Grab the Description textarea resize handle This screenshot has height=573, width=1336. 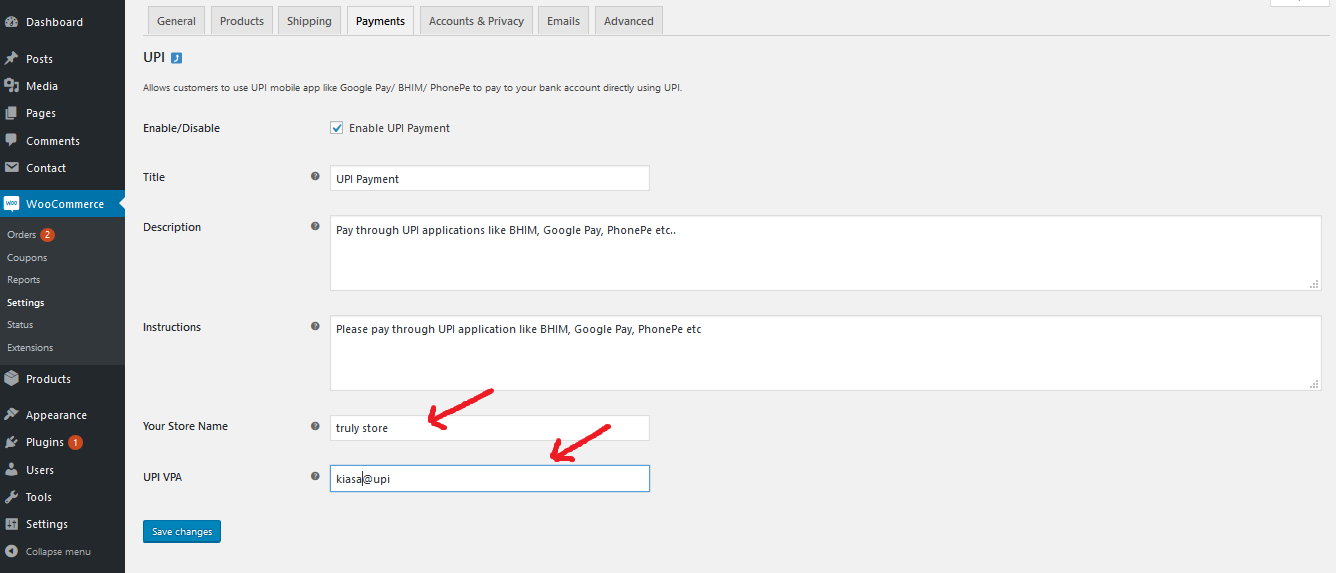pyautogui.click(x=1315, y=284)
